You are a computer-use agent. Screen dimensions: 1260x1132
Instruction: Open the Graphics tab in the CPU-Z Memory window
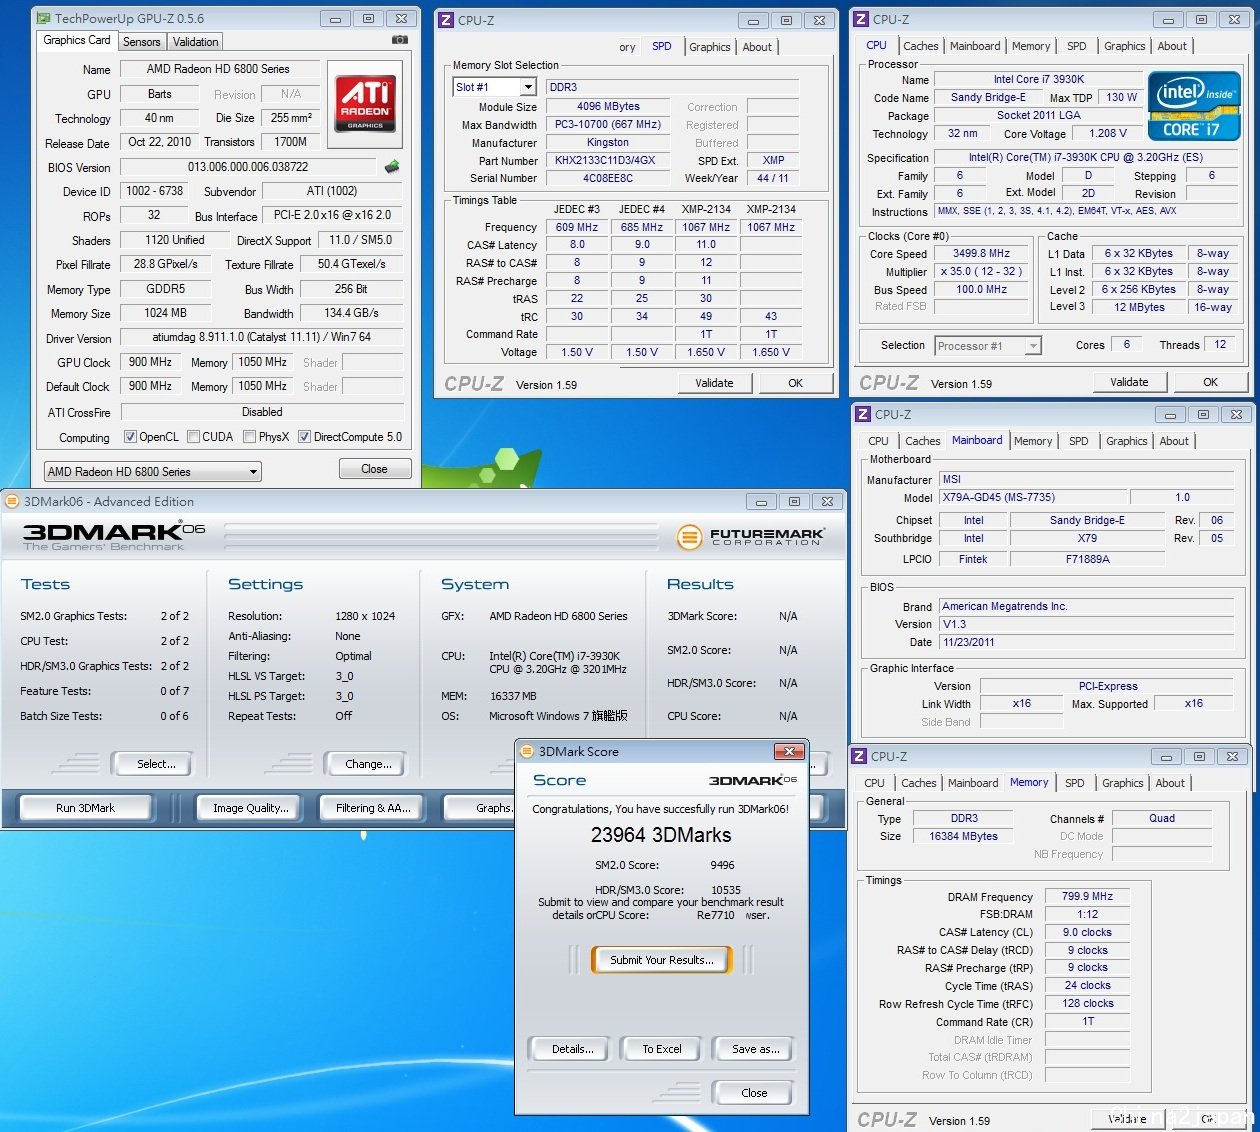pos(1123,783)
